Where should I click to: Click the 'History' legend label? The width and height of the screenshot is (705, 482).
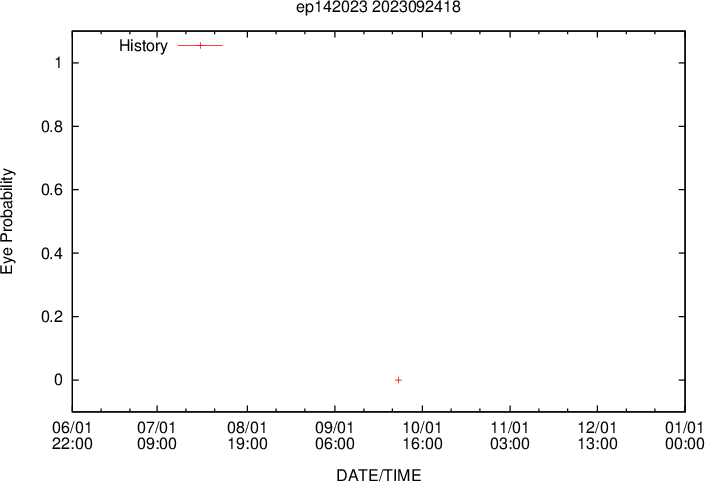143,46
